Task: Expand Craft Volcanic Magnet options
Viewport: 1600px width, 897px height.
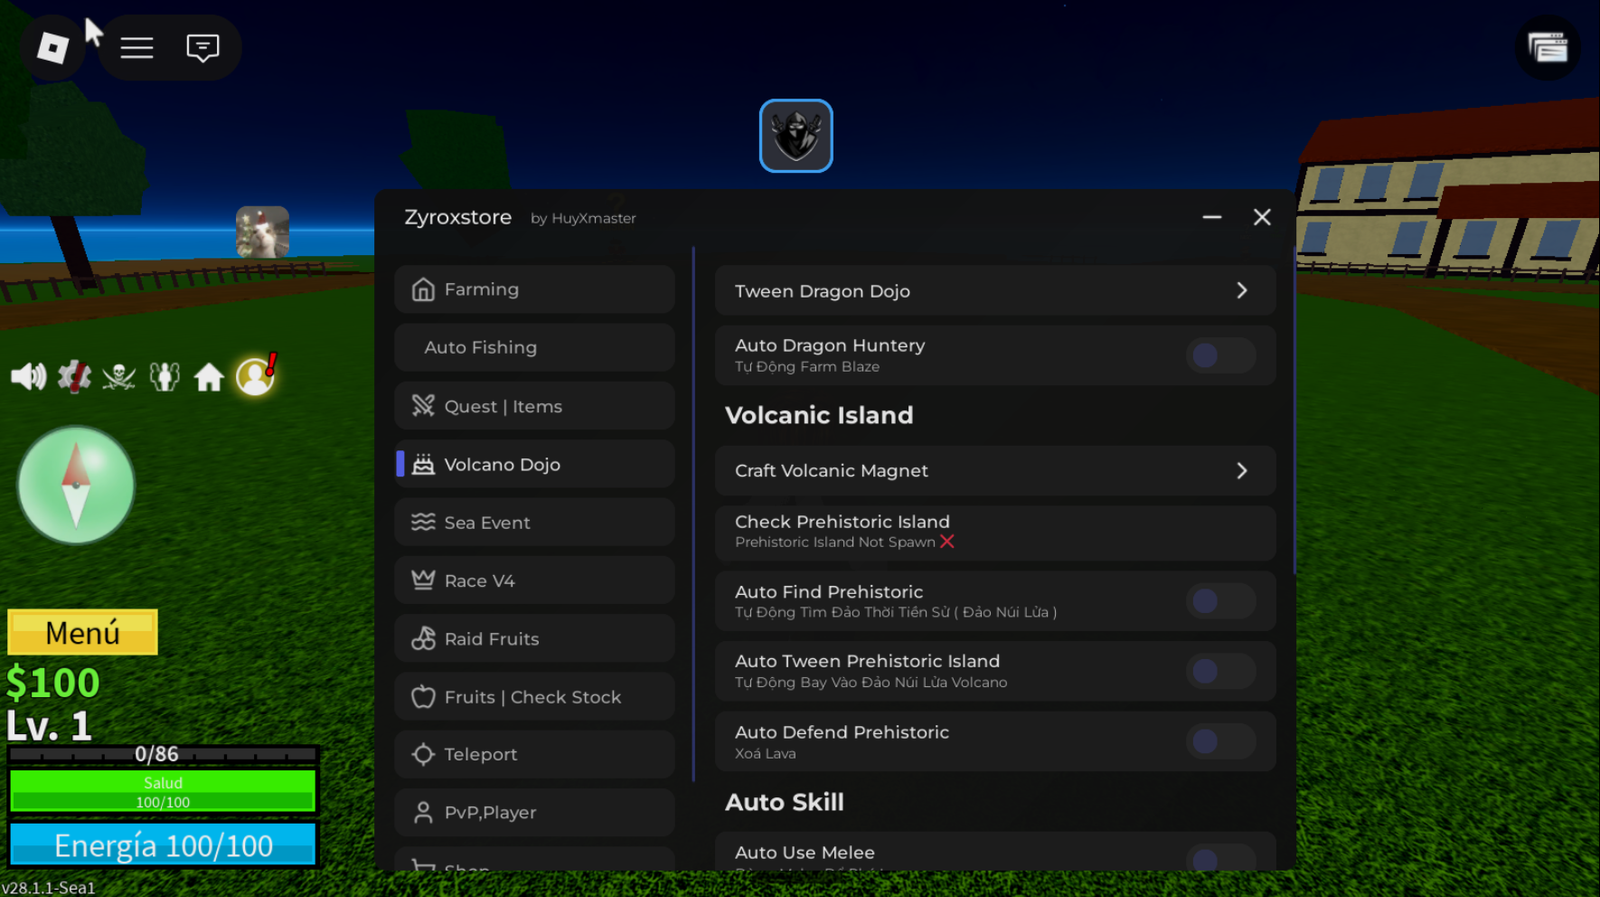Action: click(1241, 471)
